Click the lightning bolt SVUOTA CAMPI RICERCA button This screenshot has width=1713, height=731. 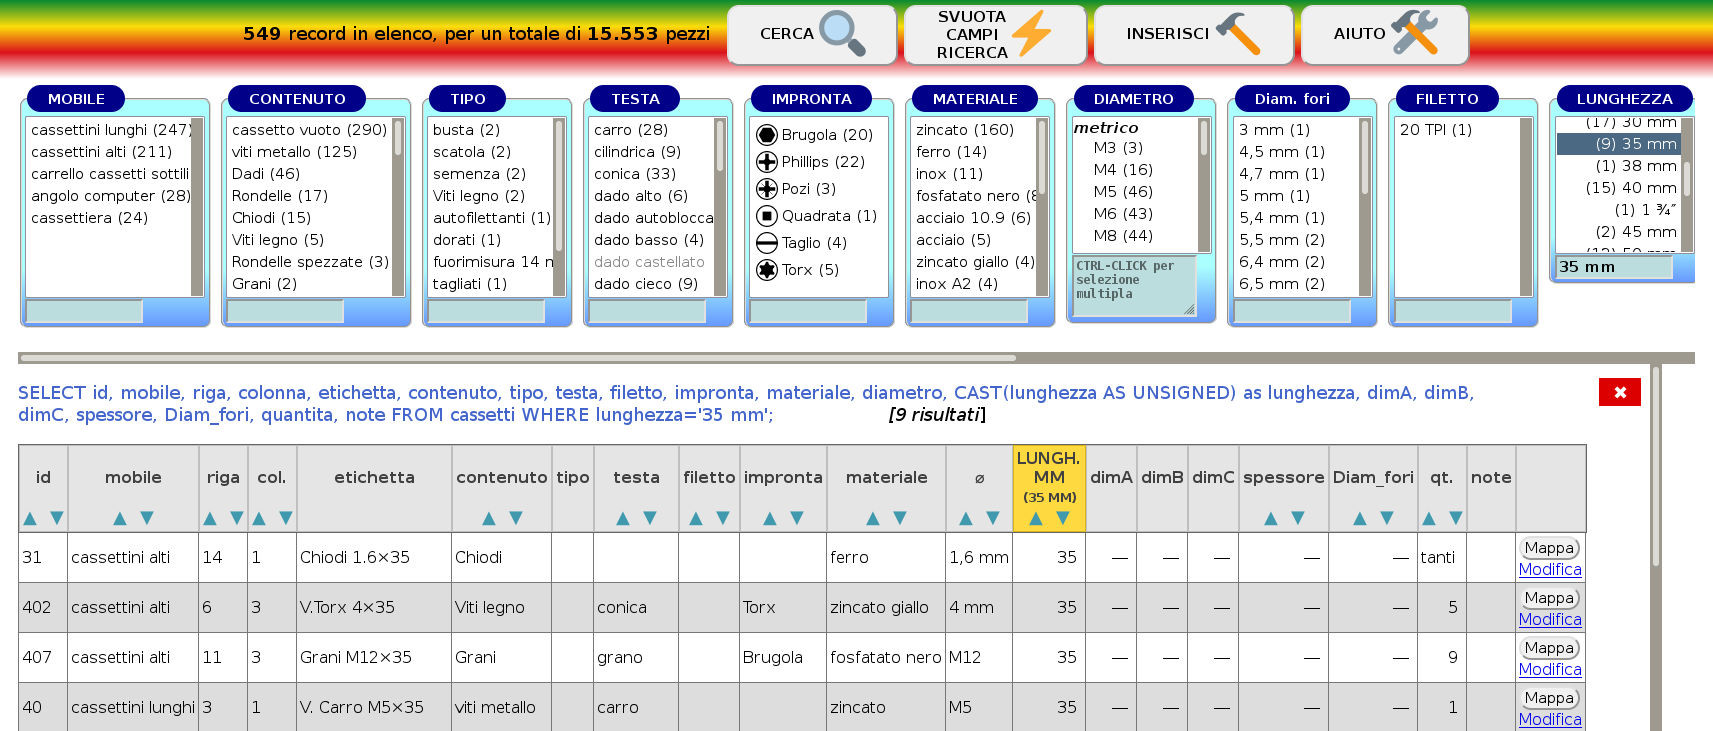pyautogui.click(x=994, y=34)
